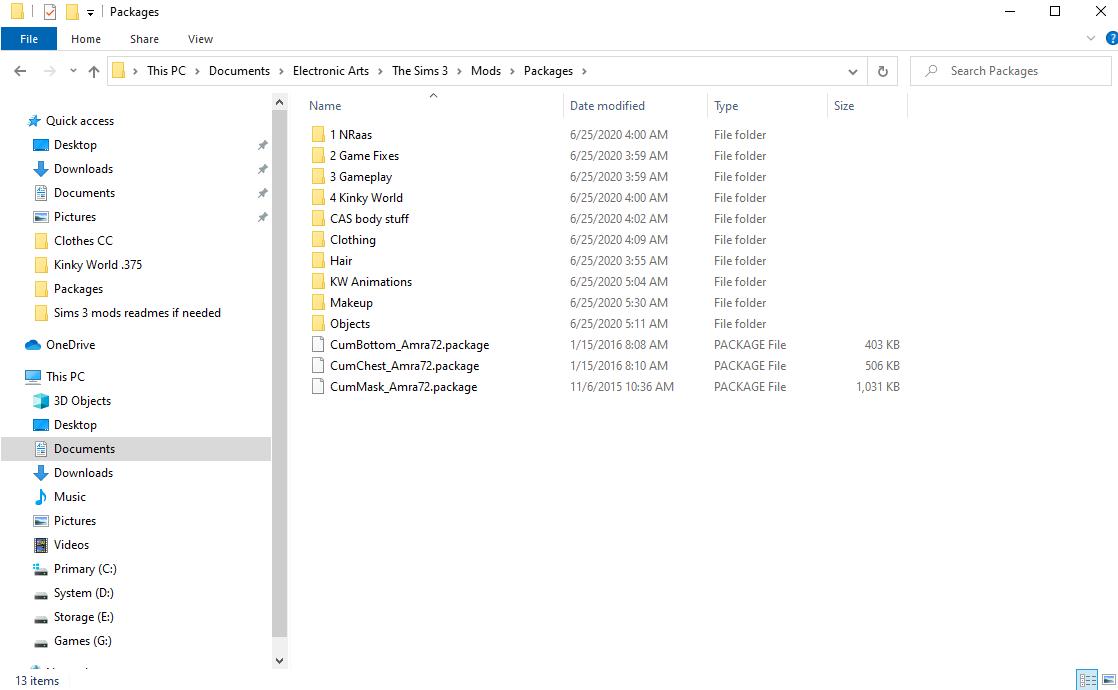Open Downloads under This PC
Viewport: 1118px width, 690px height.
(x=83, y=473)
